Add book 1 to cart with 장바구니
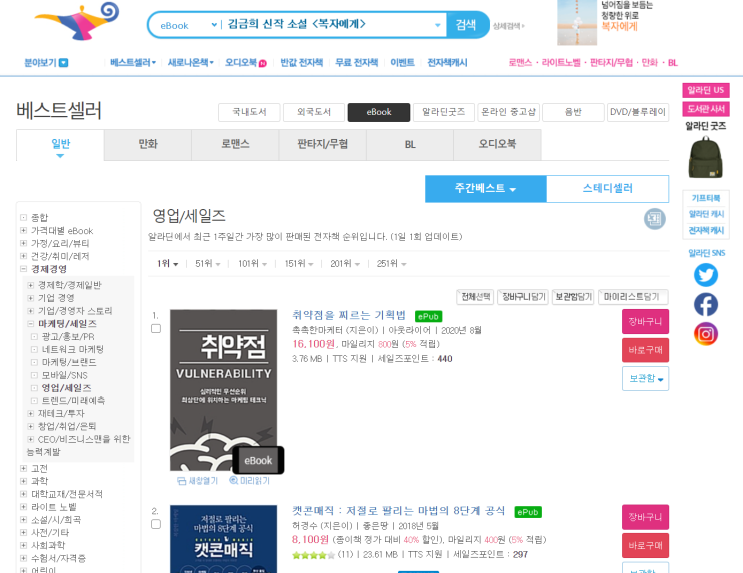 coord(645,322)
